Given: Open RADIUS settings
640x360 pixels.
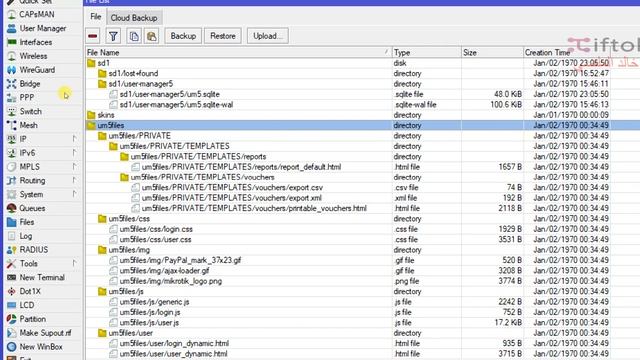Looking at the screenshot, I should point(33,250).
